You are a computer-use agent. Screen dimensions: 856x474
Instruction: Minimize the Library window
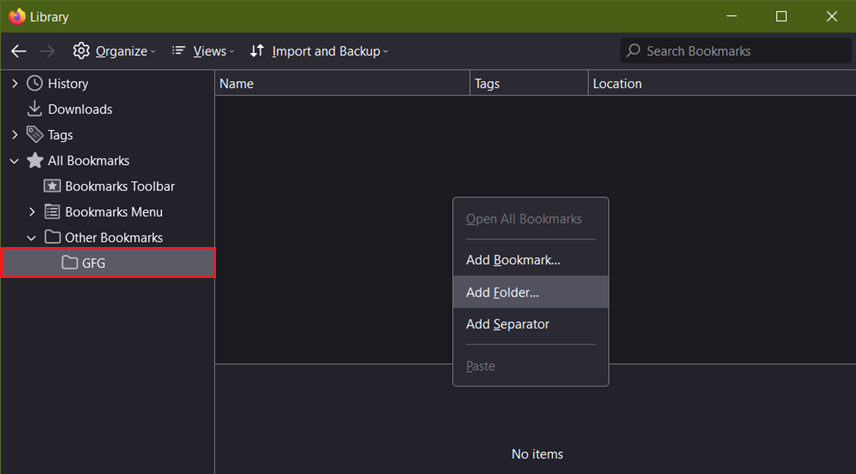pos(732,16)
